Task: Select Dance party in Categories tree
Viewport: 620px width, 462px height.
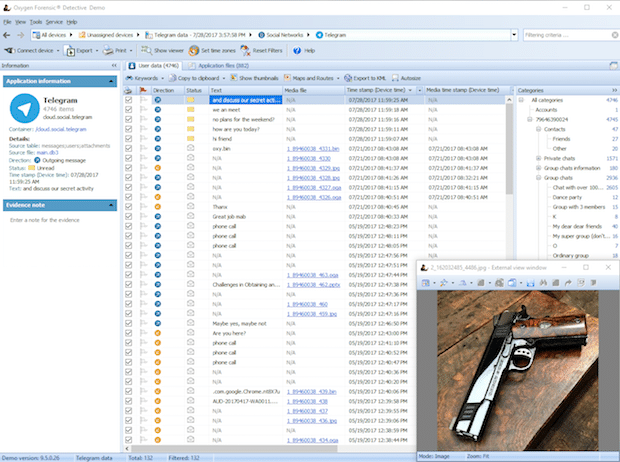Action: 567,197
